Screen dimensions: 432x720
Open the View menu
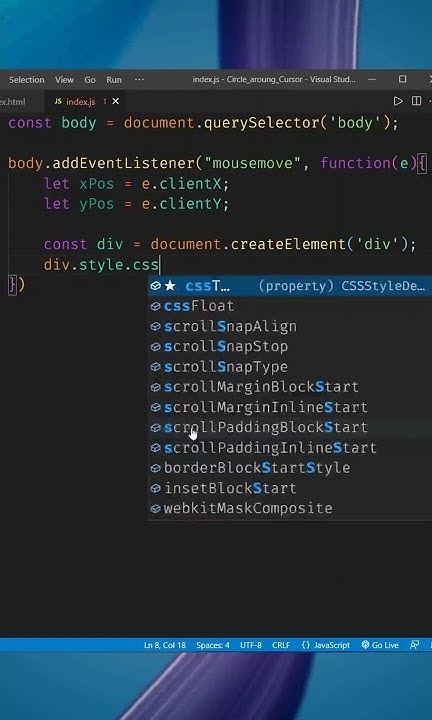point(64,80)
